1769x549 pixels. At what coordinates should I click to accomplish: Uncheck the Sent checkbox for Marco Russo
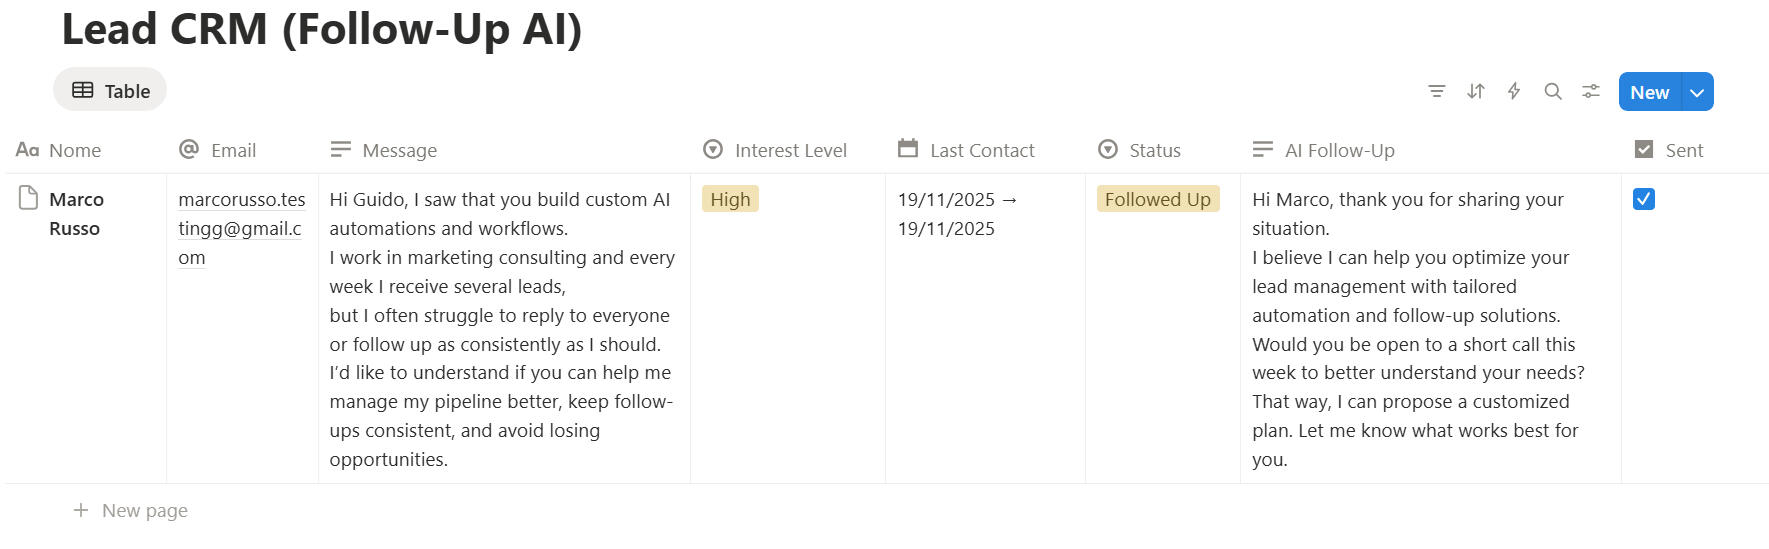tap(1644, 199)
